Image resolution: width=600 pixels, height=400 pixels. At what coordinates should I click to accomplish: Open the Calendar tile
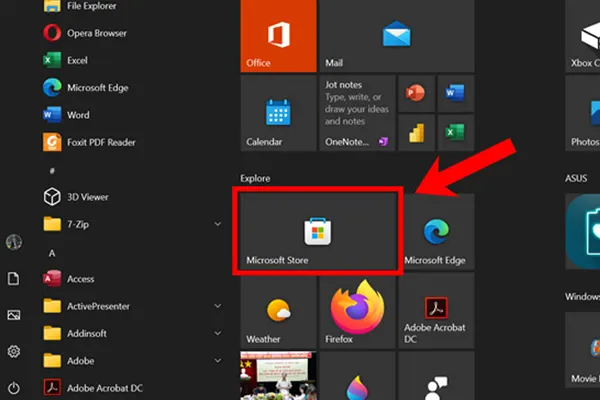pyautogui.click(x=278, y=113)
